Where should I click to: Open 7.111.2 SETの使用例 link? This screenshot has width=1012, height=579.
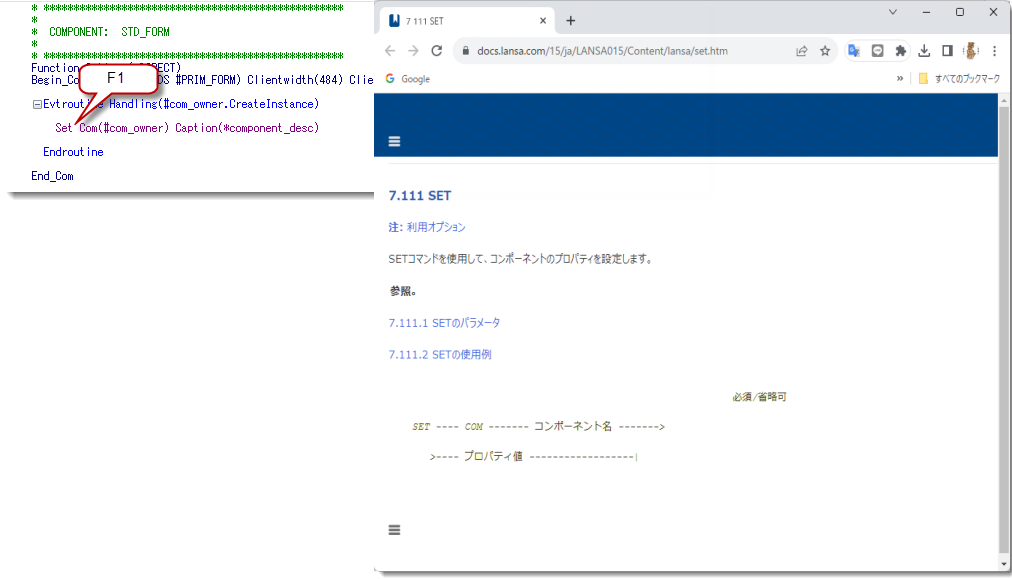point(440,354)
